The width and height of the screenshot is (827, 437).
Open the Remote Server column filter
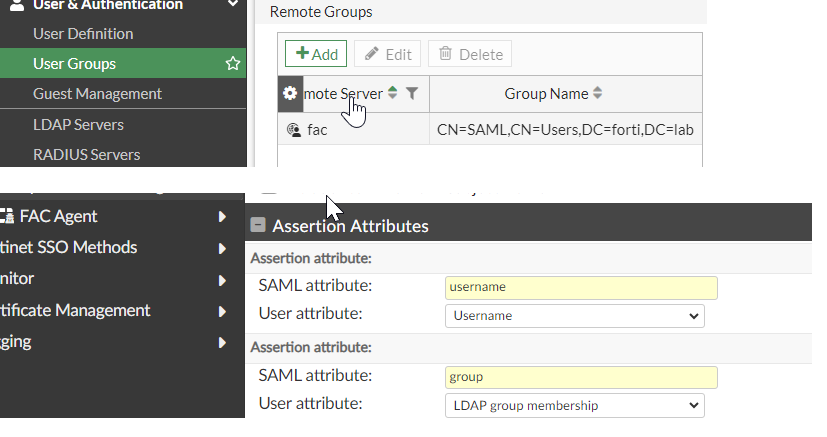412,93
